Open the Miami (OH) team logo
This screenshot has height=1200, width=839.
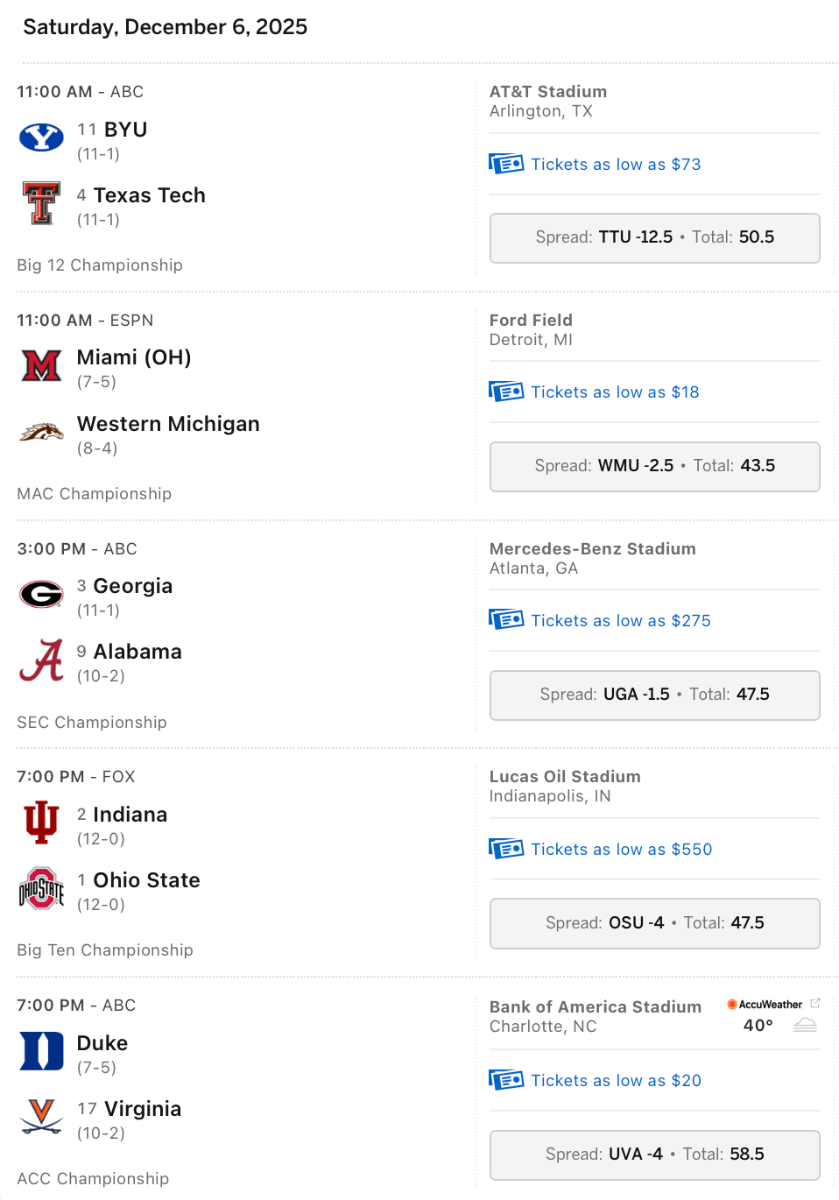41,366
